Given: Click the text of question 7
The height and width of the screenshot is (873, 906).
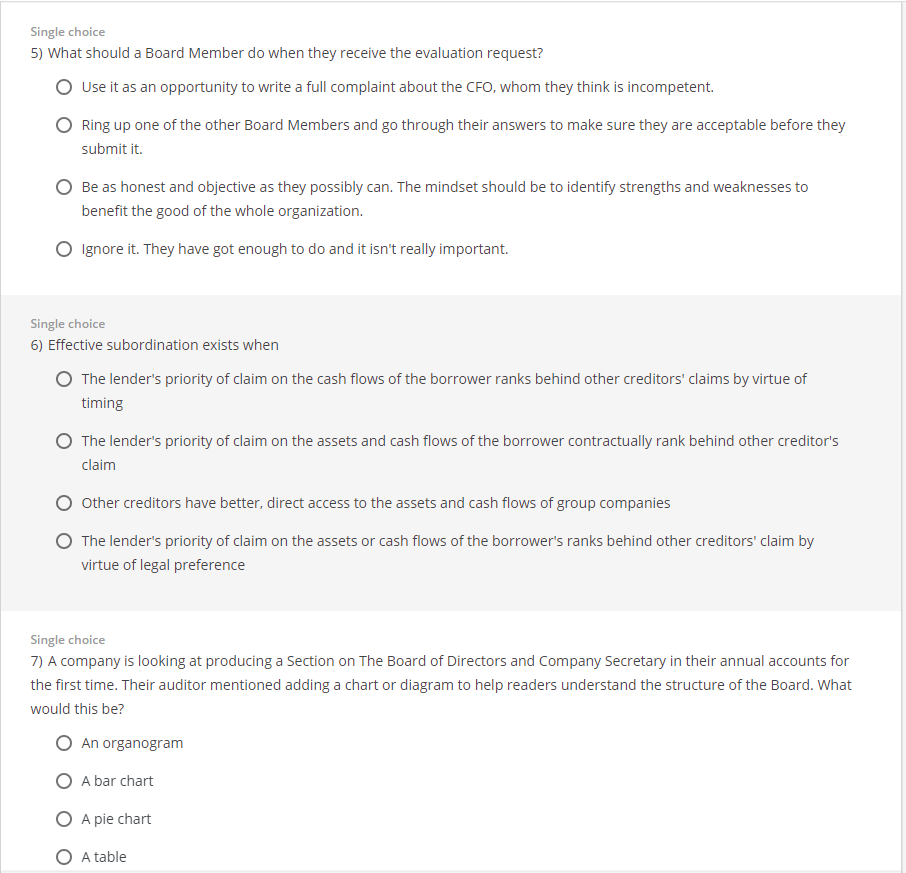Looking at the screenshot, I should coord(438,684).
